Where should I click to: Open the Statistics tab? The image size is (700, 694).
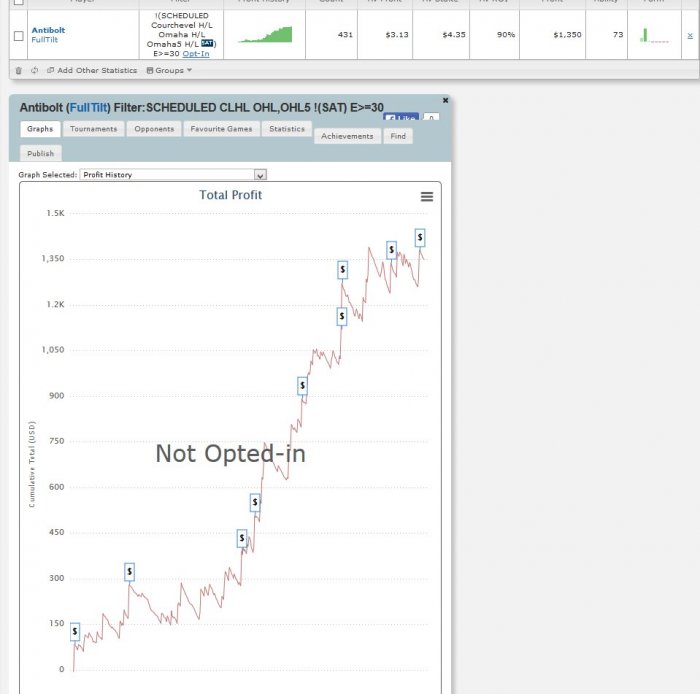(x=287, y=129)
